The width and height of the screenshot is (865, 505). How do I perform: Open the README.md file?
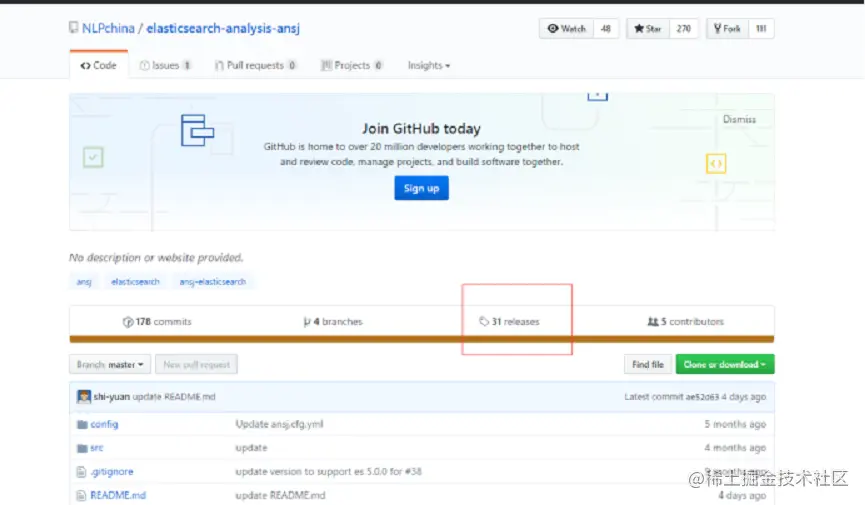coord(118,495)
